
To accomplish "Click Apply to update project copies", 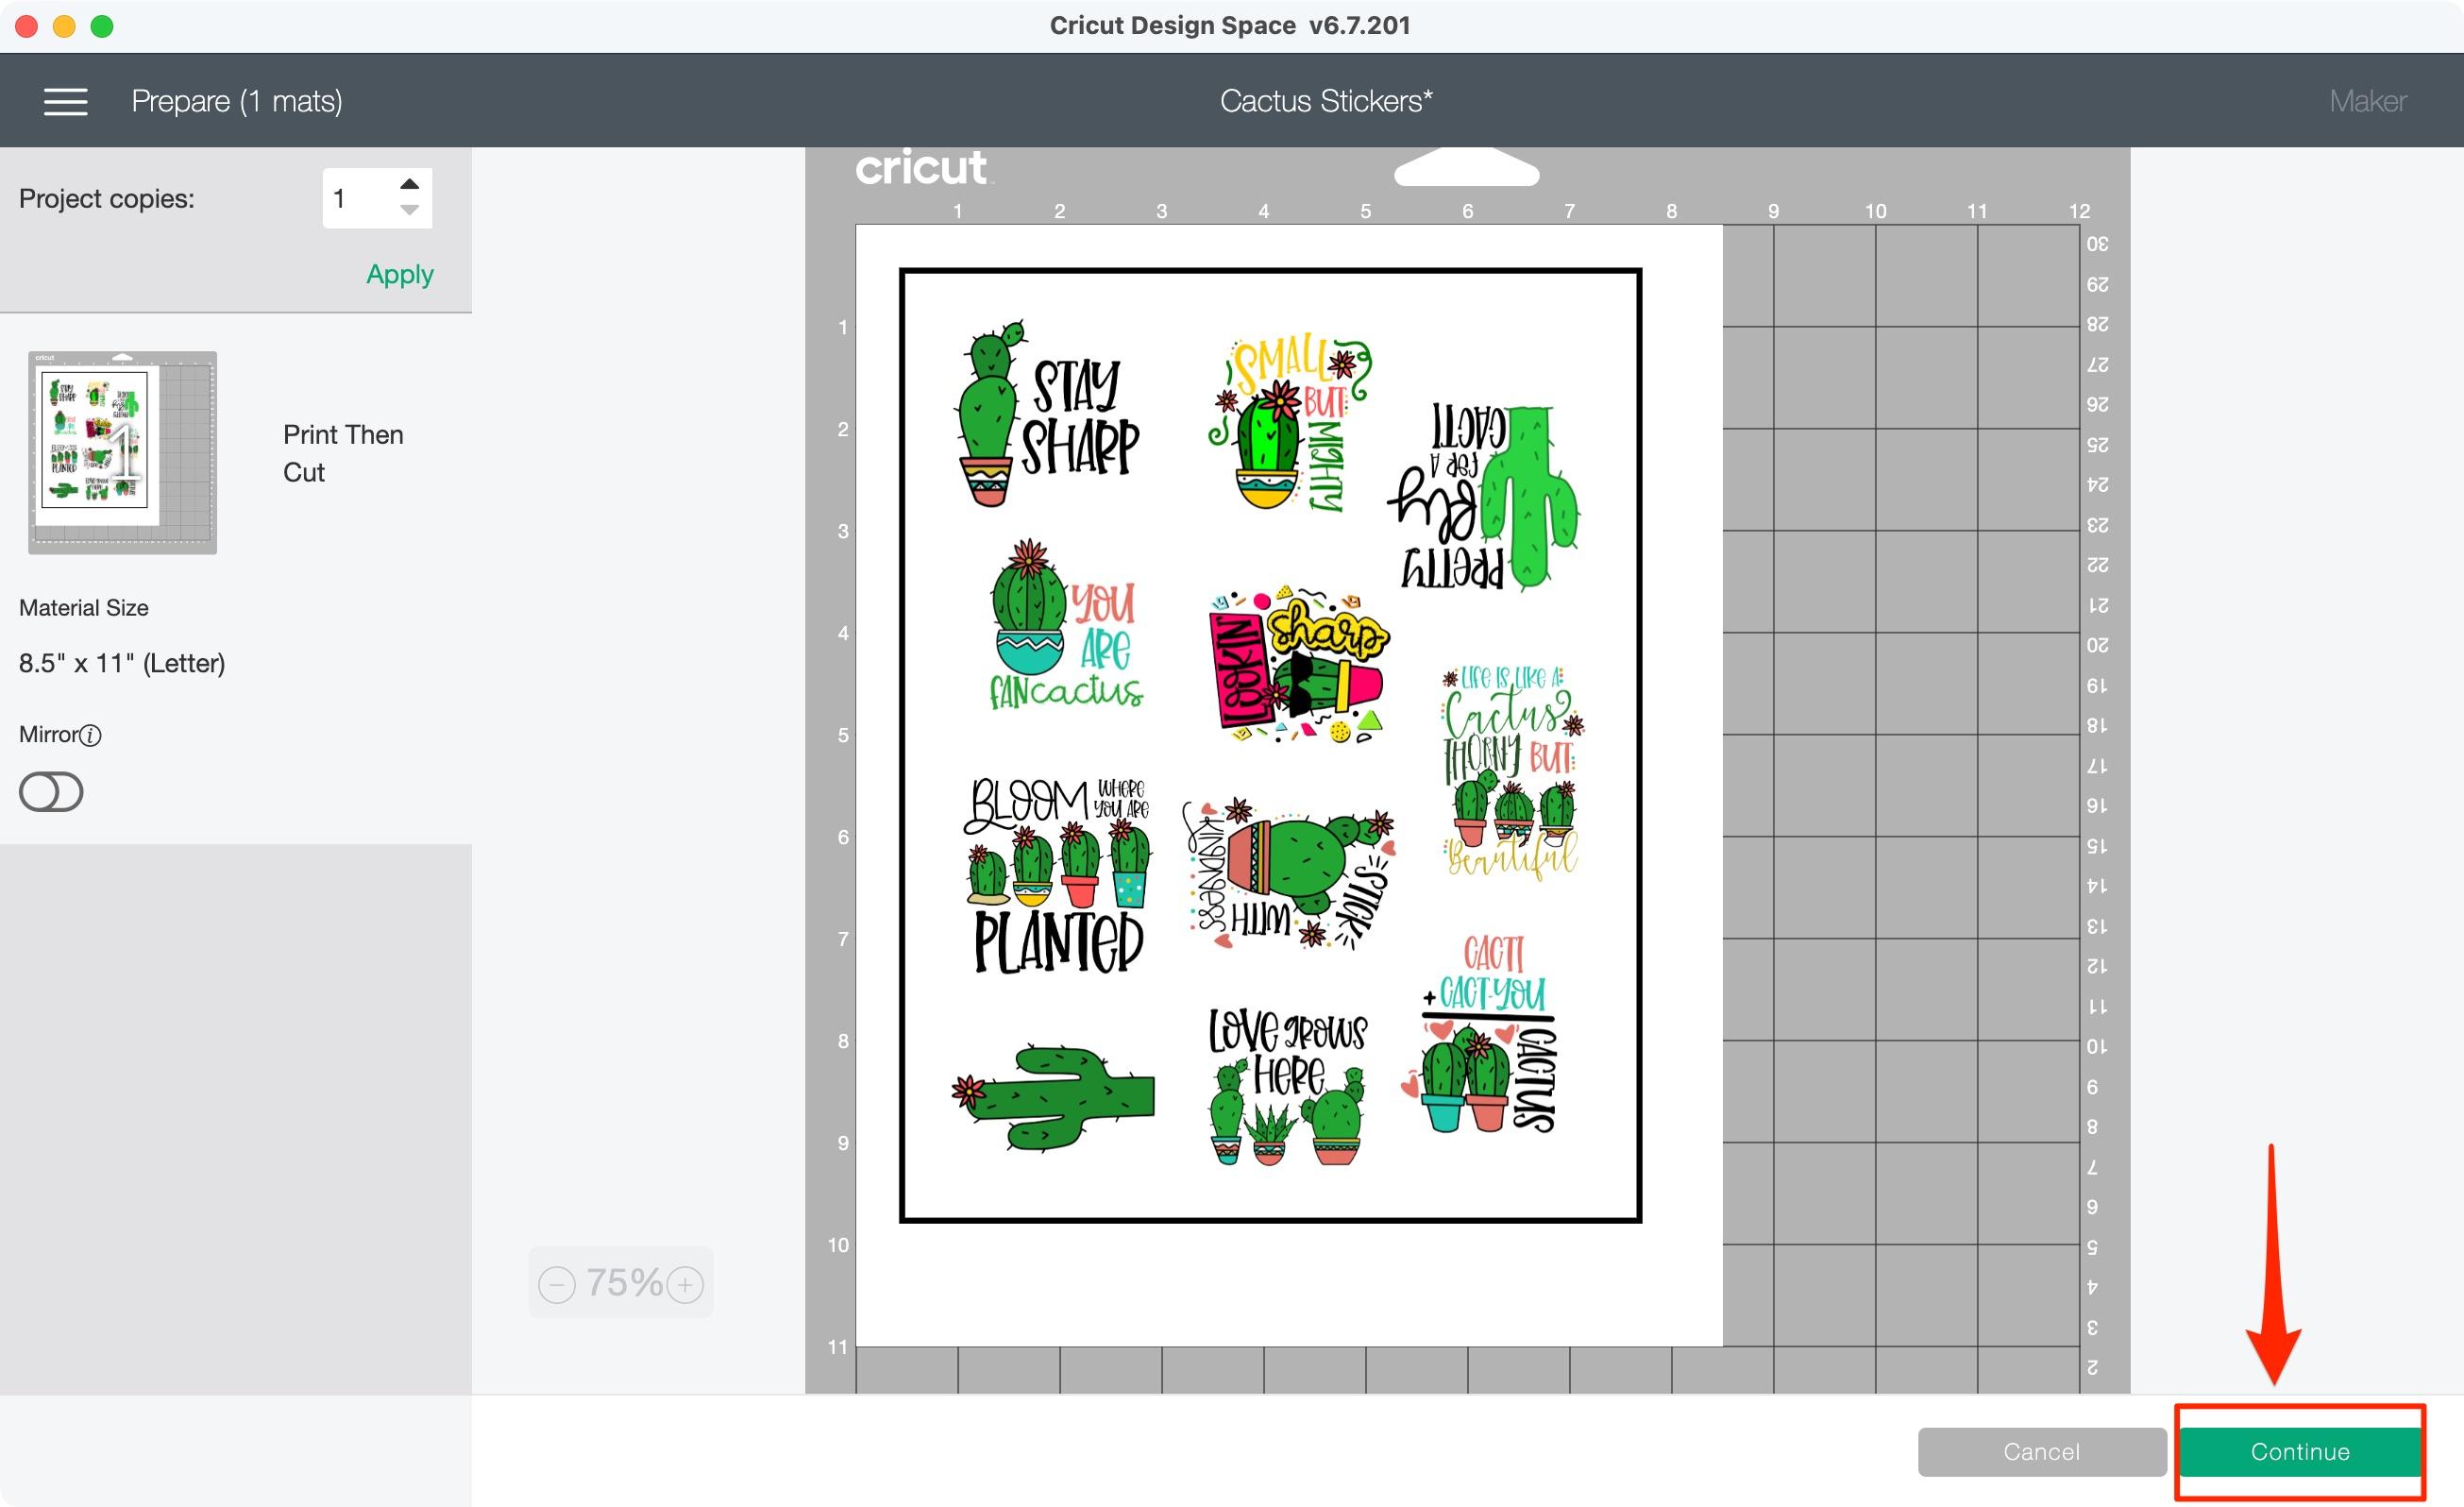I will click(x=399, y=273).
